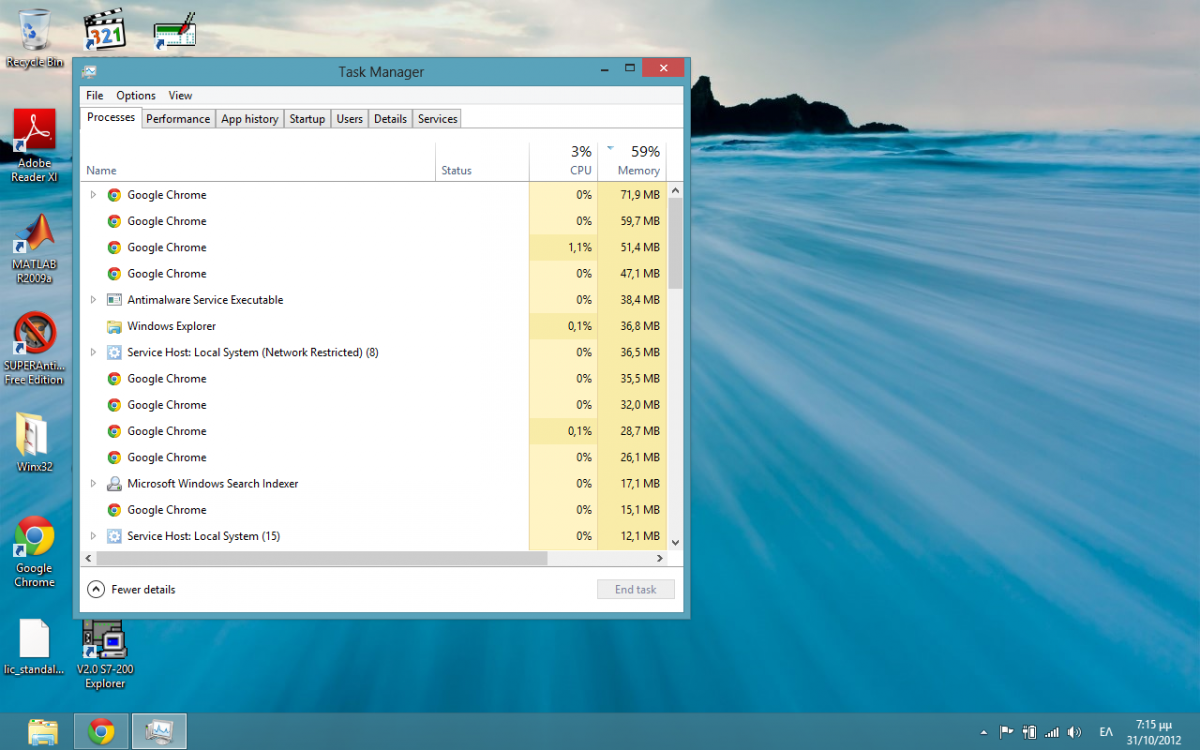
Task: Open the network signal icon in tray
Action: (x=1052, y=732)
